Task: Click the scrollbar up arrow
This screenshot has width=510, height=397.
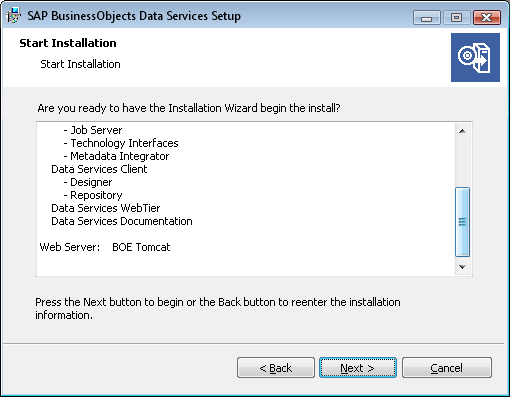Action: point(462,131)
